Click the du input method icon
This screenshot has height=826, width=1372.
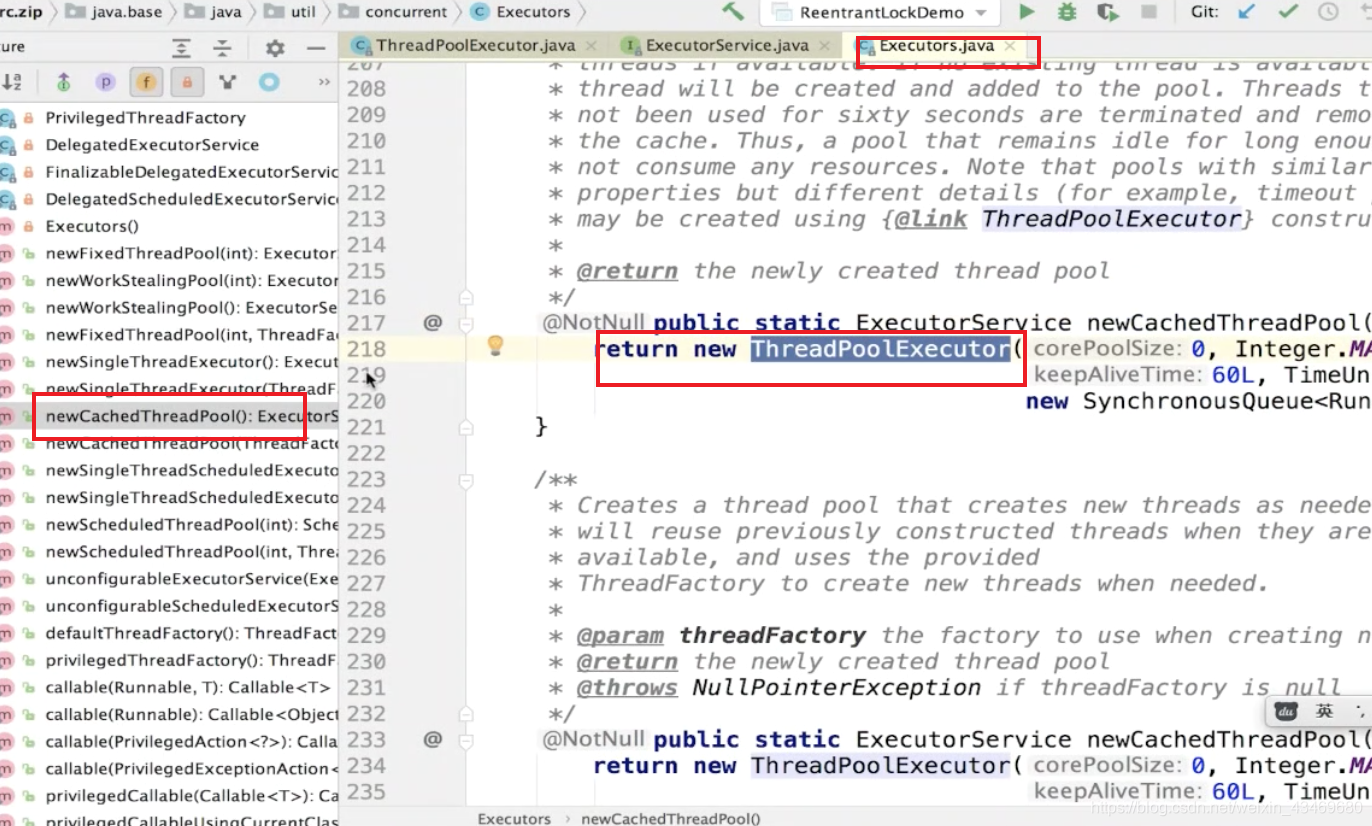(x=1287, y=711)
